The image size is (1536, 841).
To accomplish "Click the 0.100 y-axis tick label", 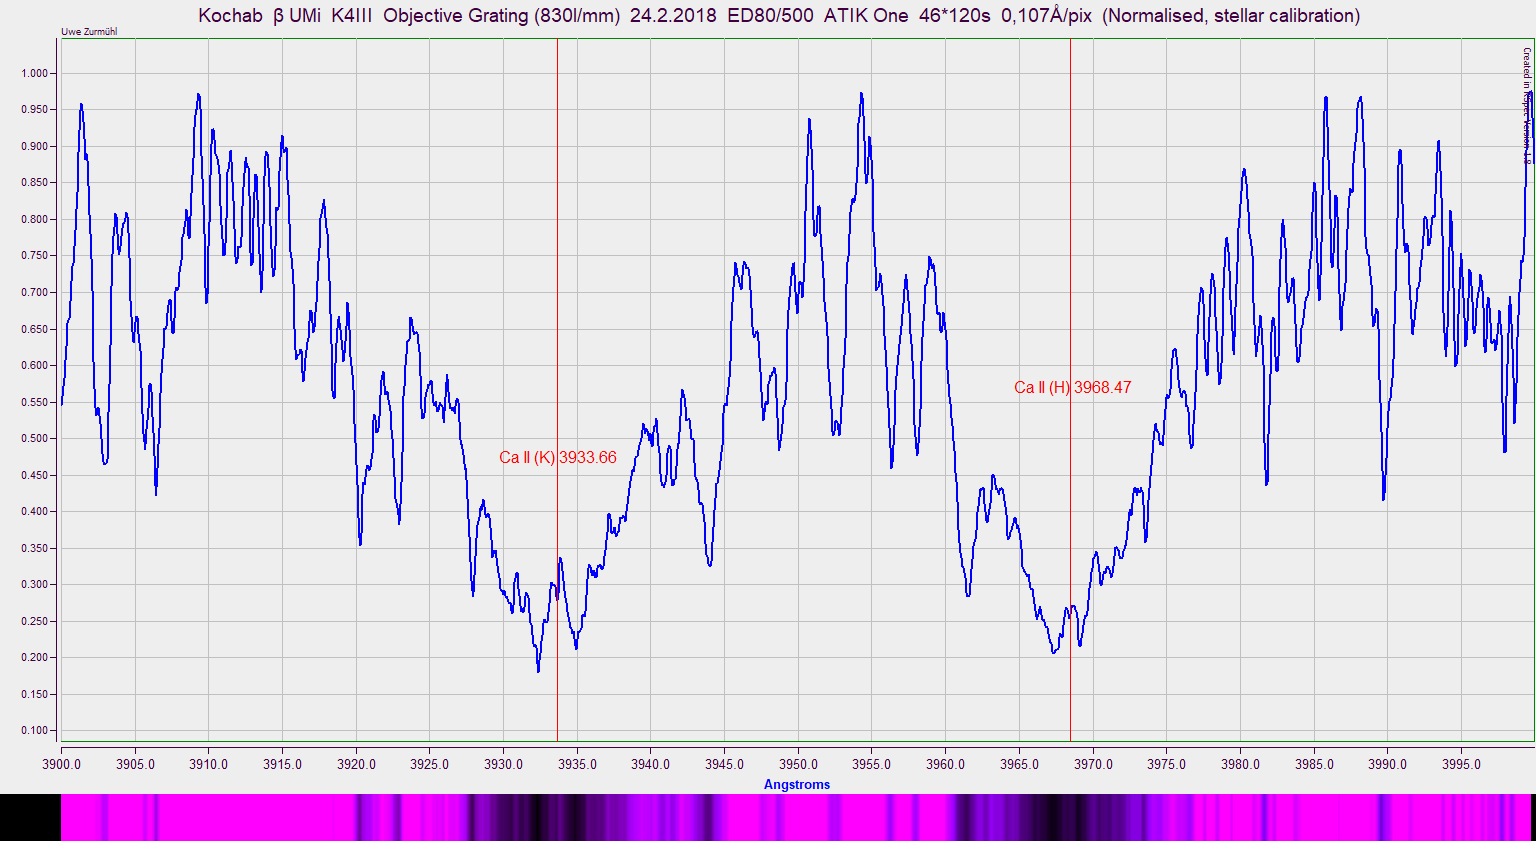I will [33, 731].
